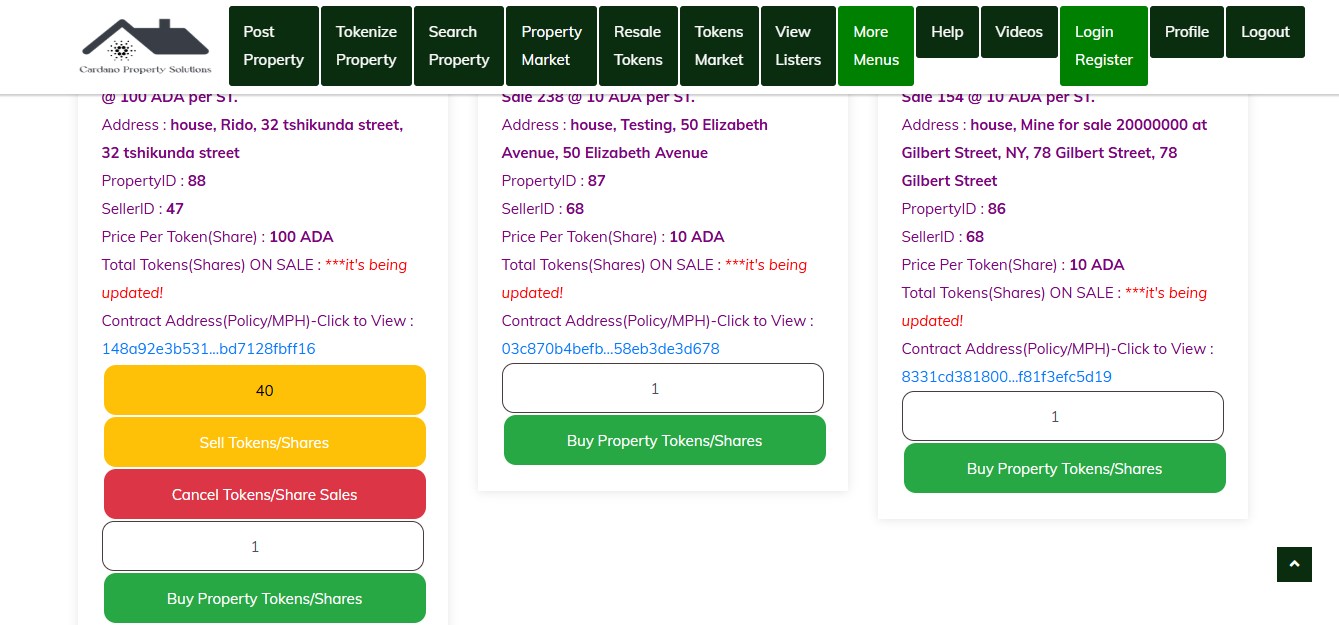Image resolution: width=1339 pixels, height=625 pixels.
Task: Log out using the Logout button
Action: [1264, 32]
